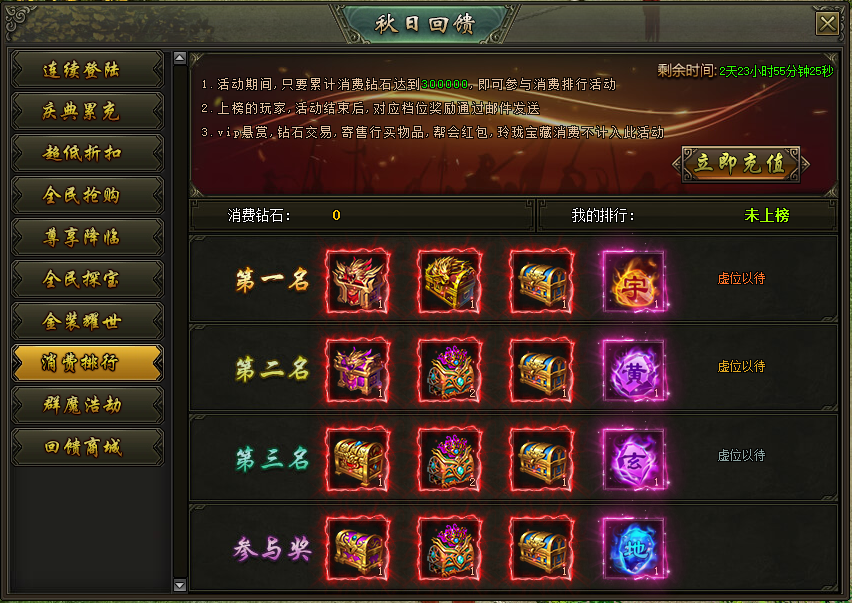
Task: Select the 全民探宝 tab
Action: [87, 279]
